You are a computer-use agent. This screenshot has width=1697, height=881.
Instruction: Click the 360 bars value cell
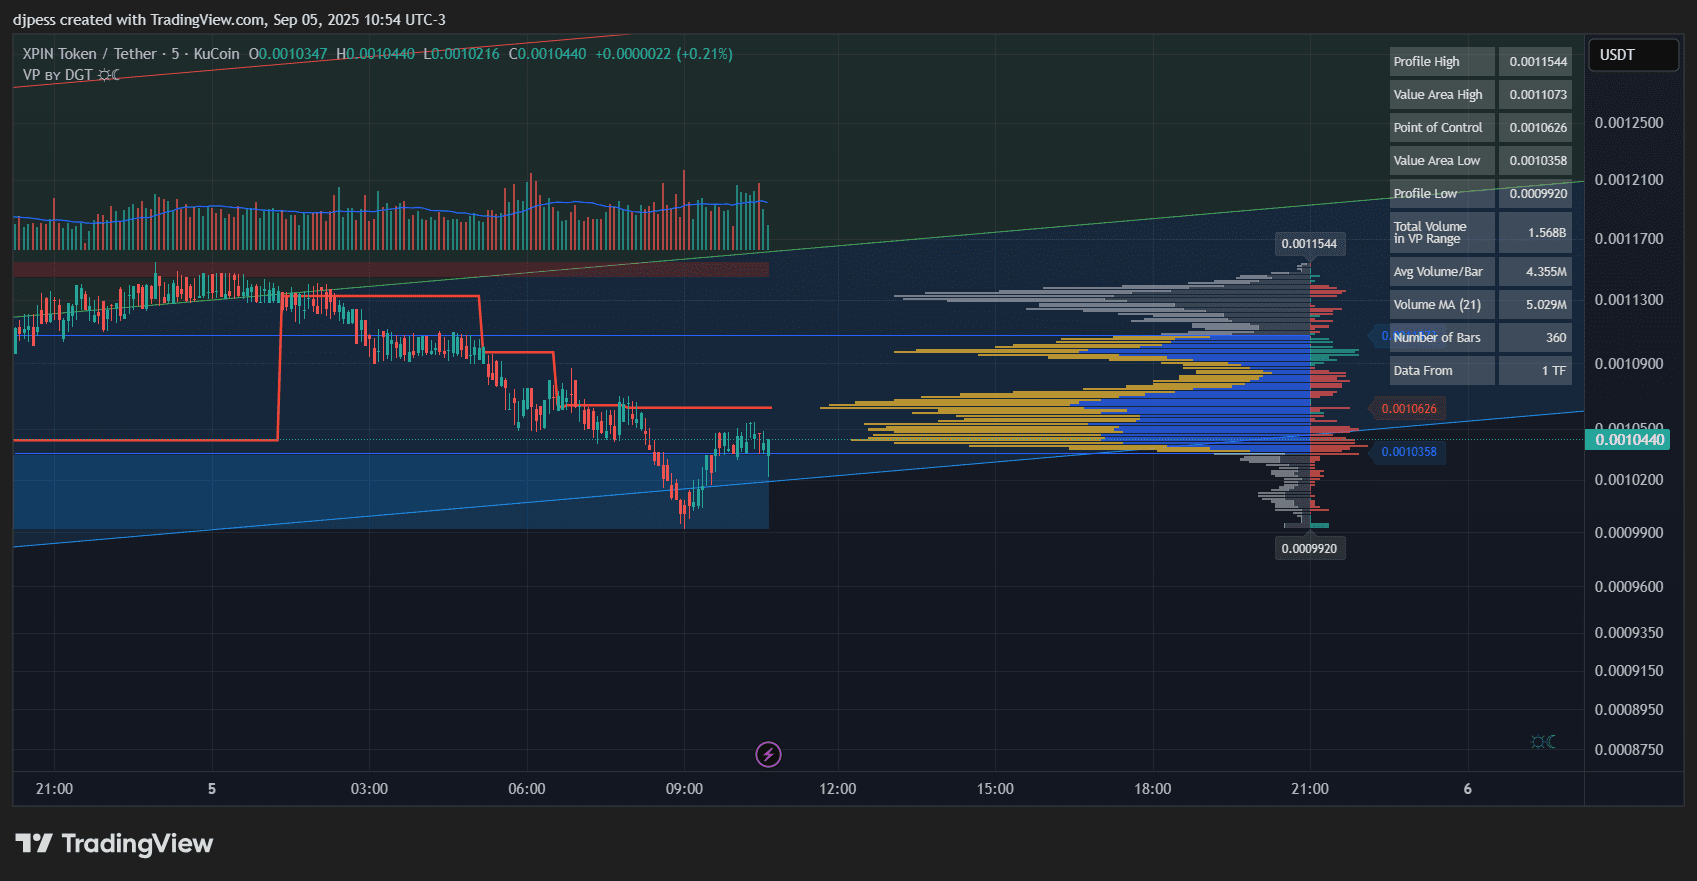pos(1535,337)
